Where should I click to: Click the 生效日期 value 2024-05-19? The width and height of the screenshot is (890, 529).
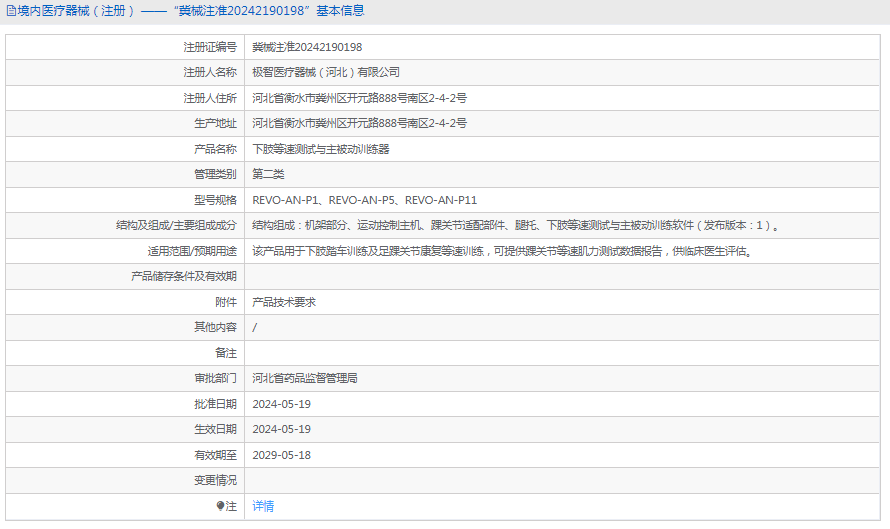click(x=282, y=429)
